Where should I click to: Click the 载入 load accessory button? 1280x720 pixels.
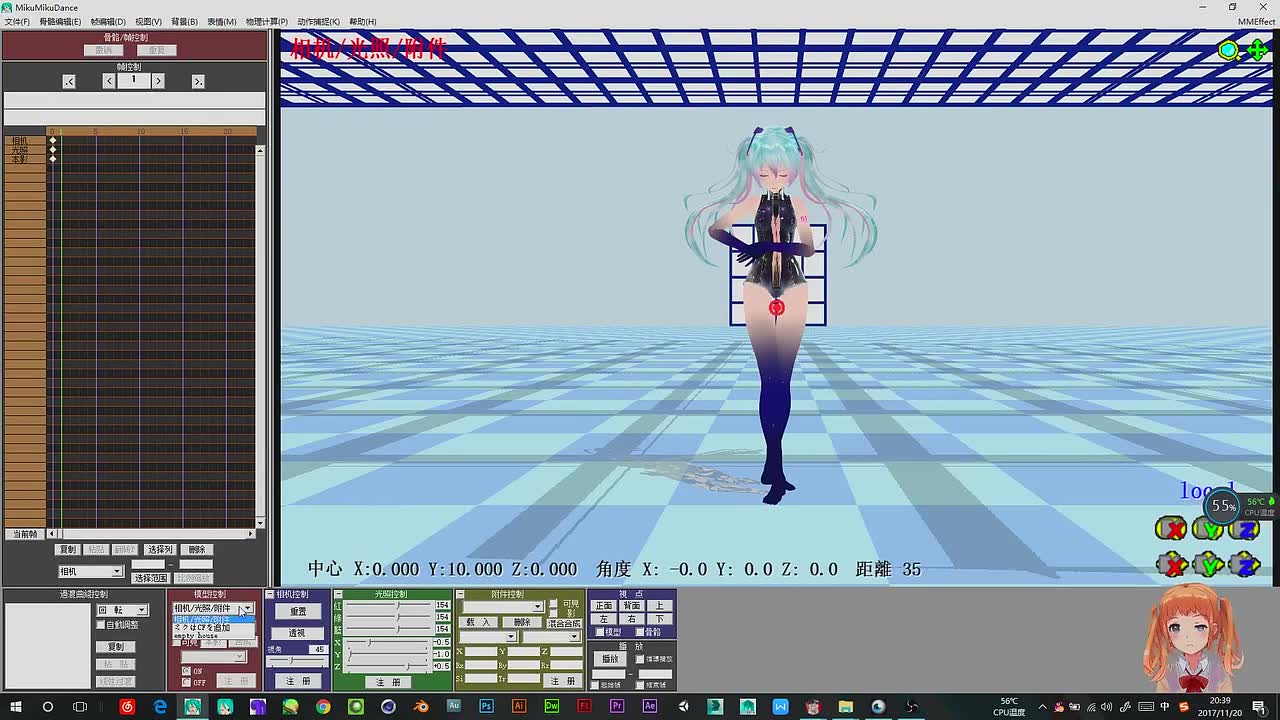(478, 622)
